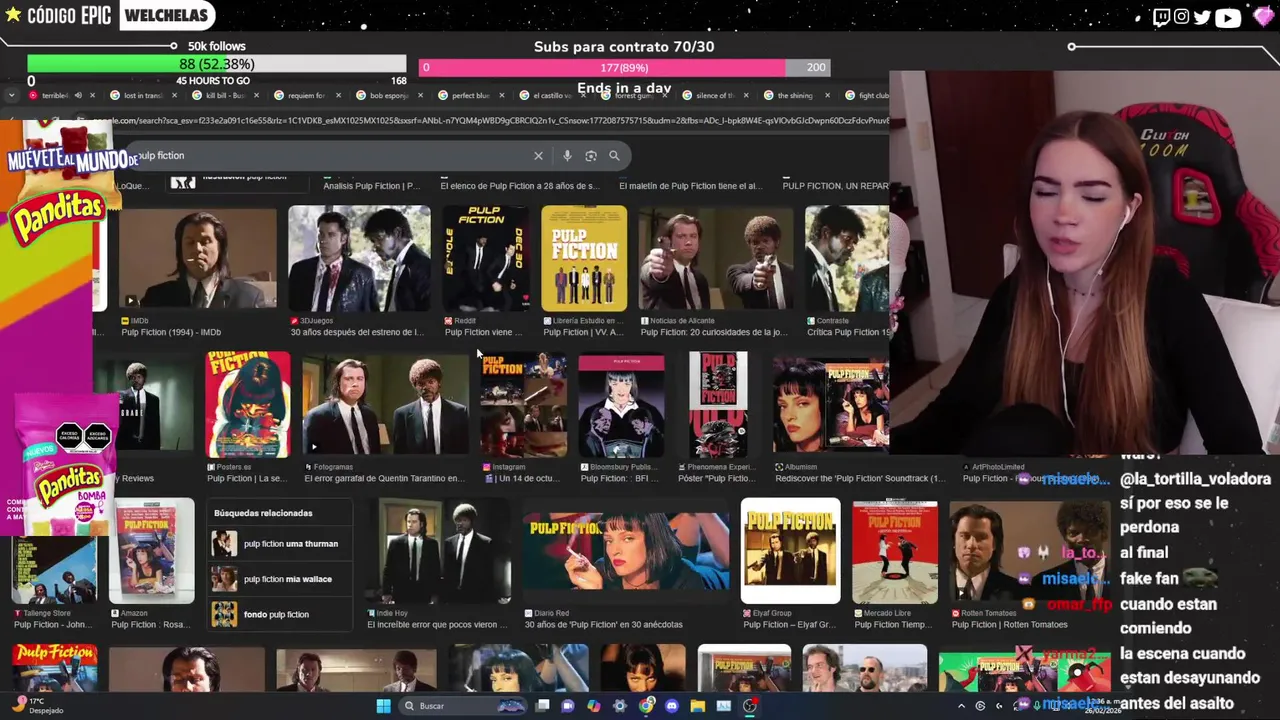
Task: Open the yellow Pulp Fiction book cover thumbnail
Action: (584, 259)
